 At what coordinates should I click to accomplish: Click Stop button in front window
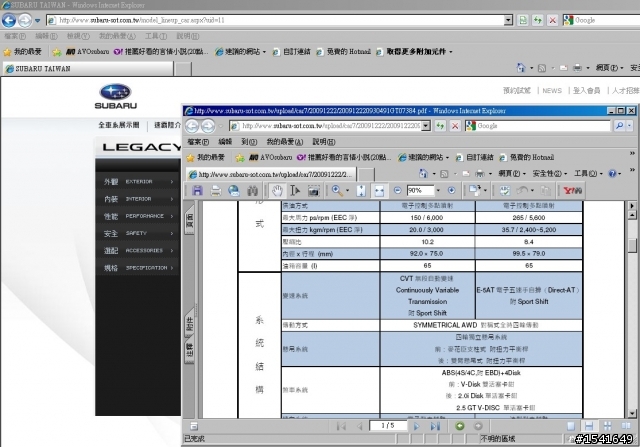pyautogui.click(x=455, y=126)
